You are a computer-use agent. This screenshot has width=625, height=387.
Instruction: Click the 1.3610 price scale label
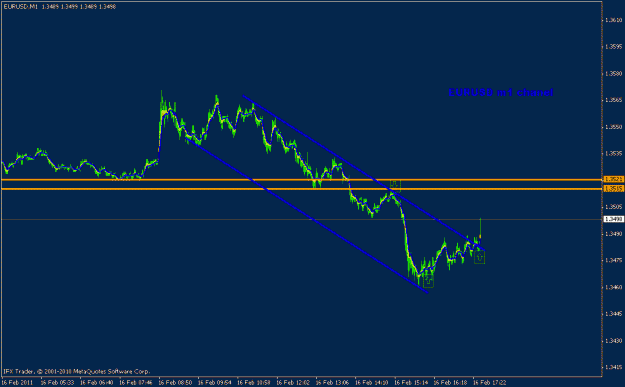(614, 20)
